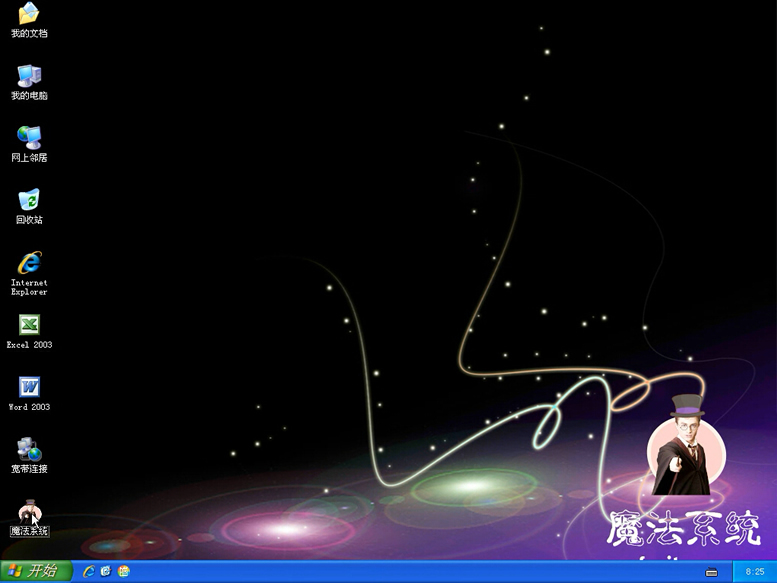The height and width of the screenshot is (583, 777).
Task: Select the 宽带连接 broadband connection icon
Action: (29, 456)
